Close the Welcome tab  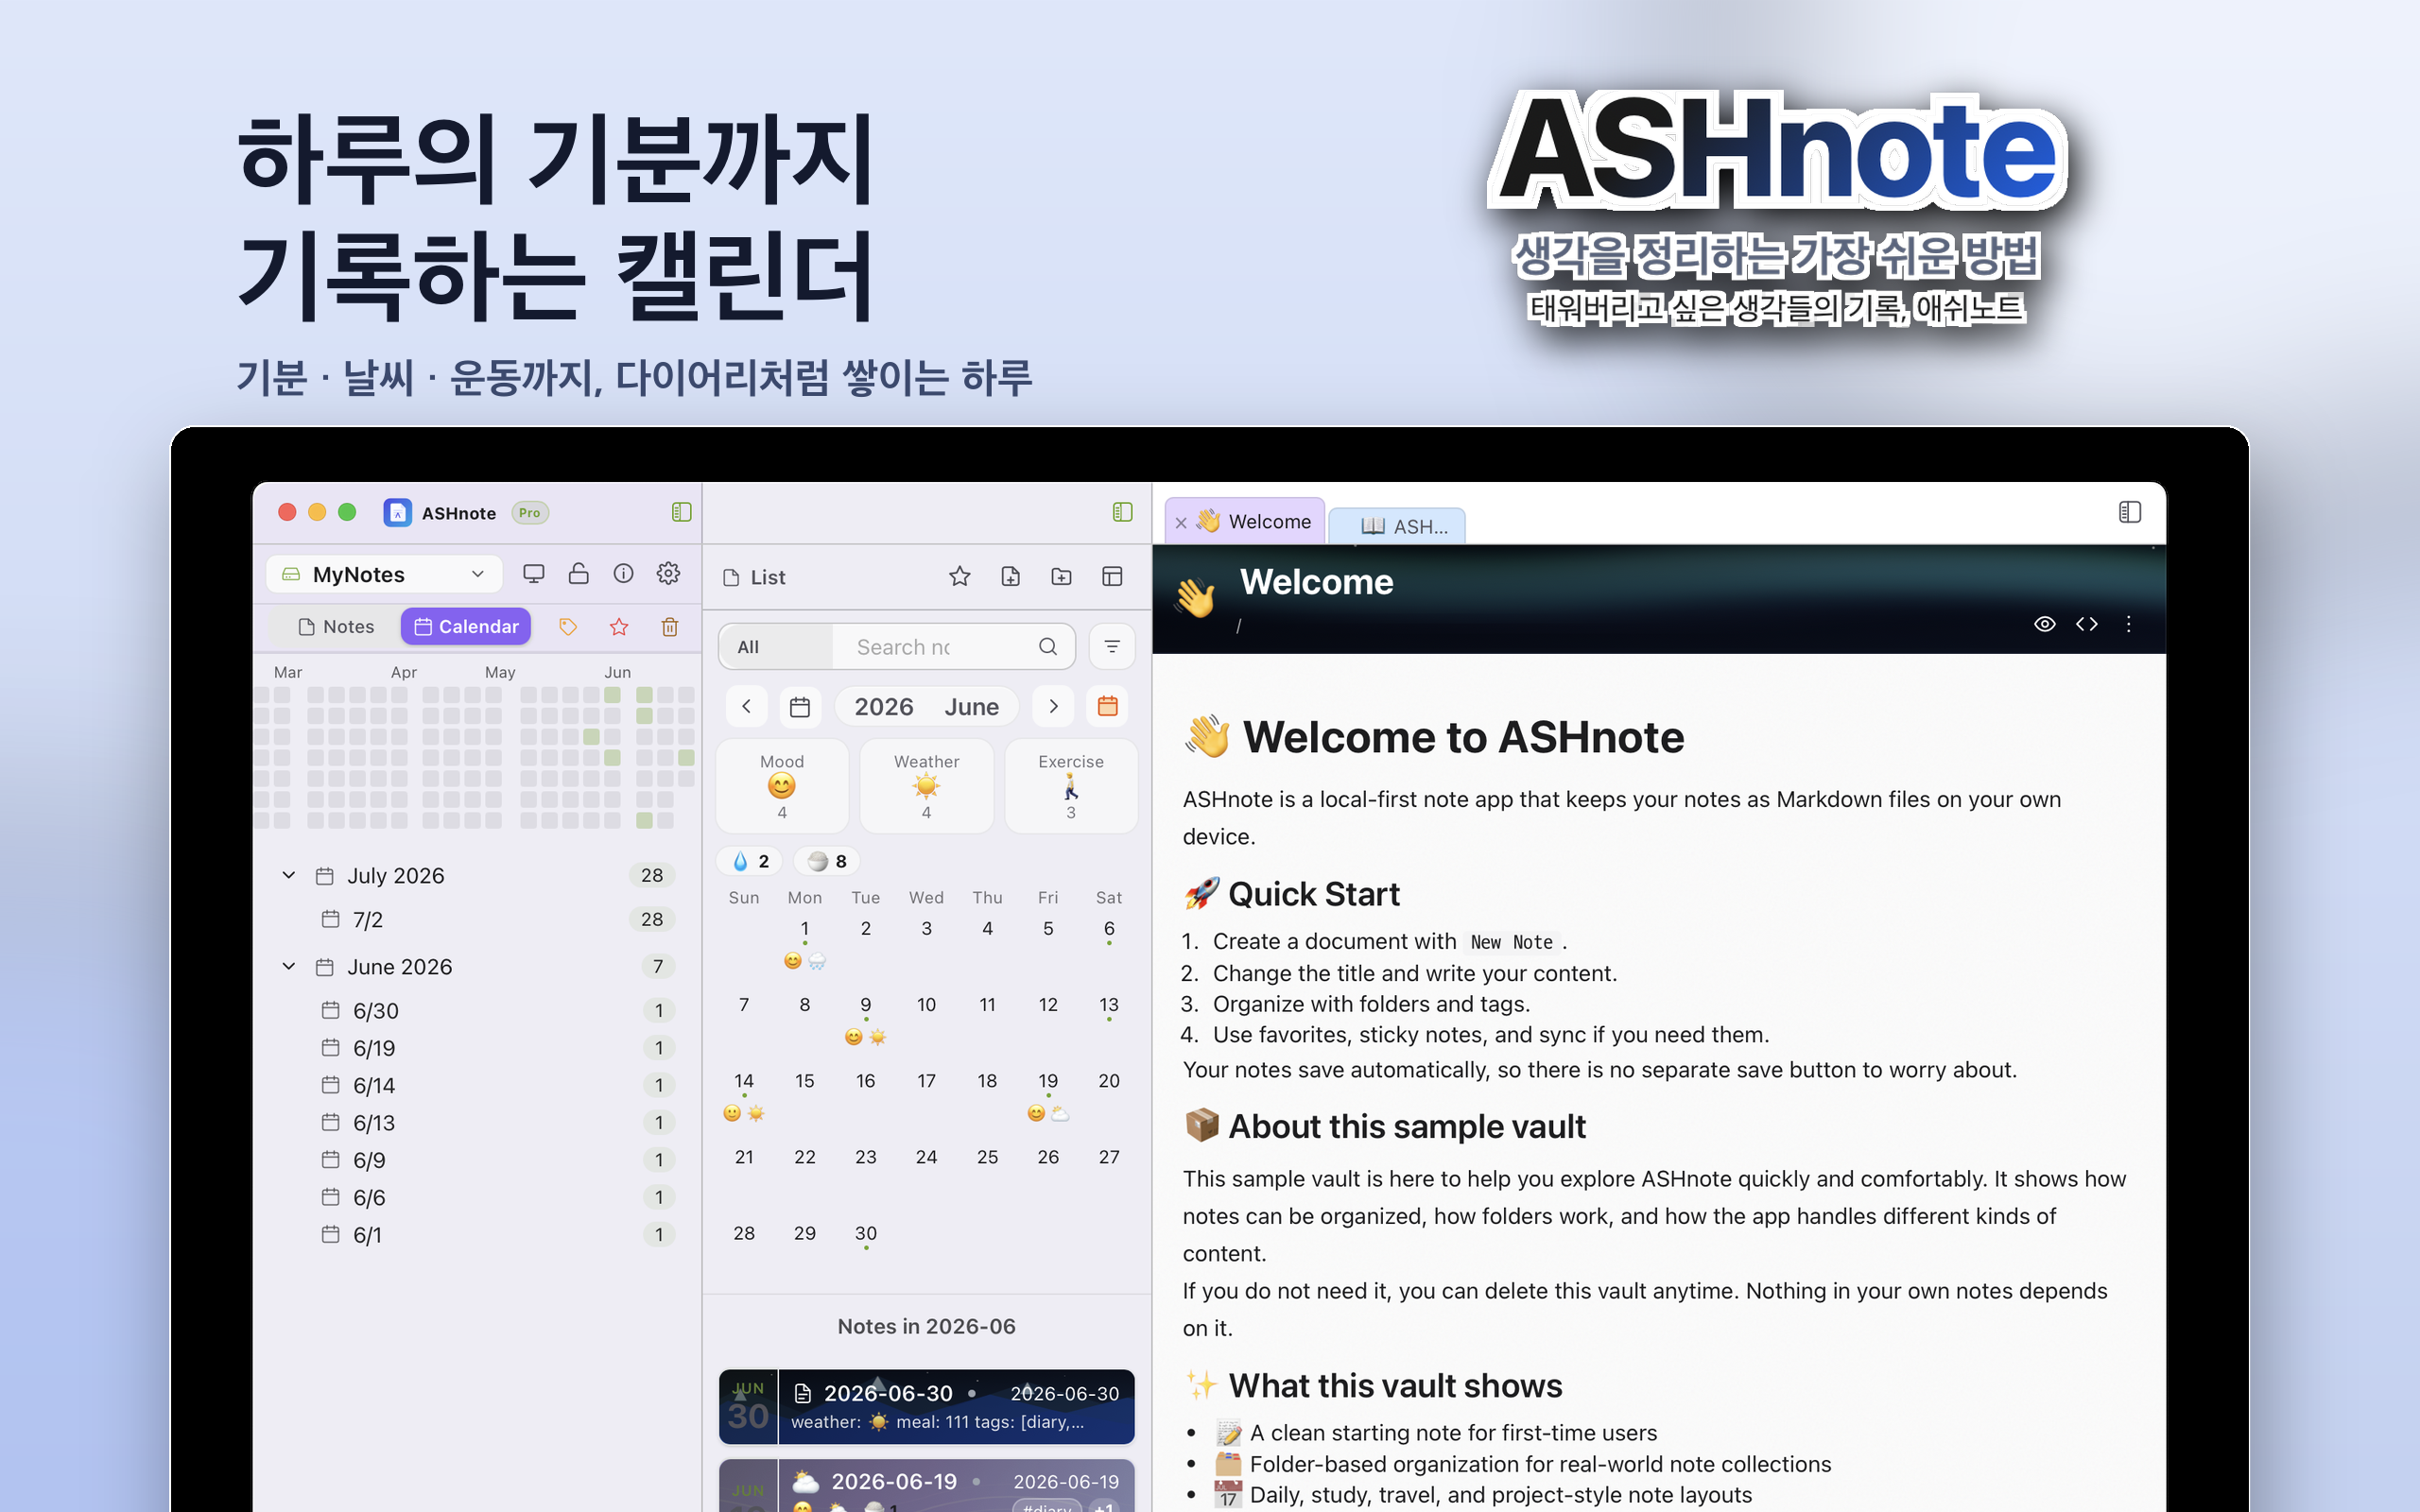[1181, 523]
